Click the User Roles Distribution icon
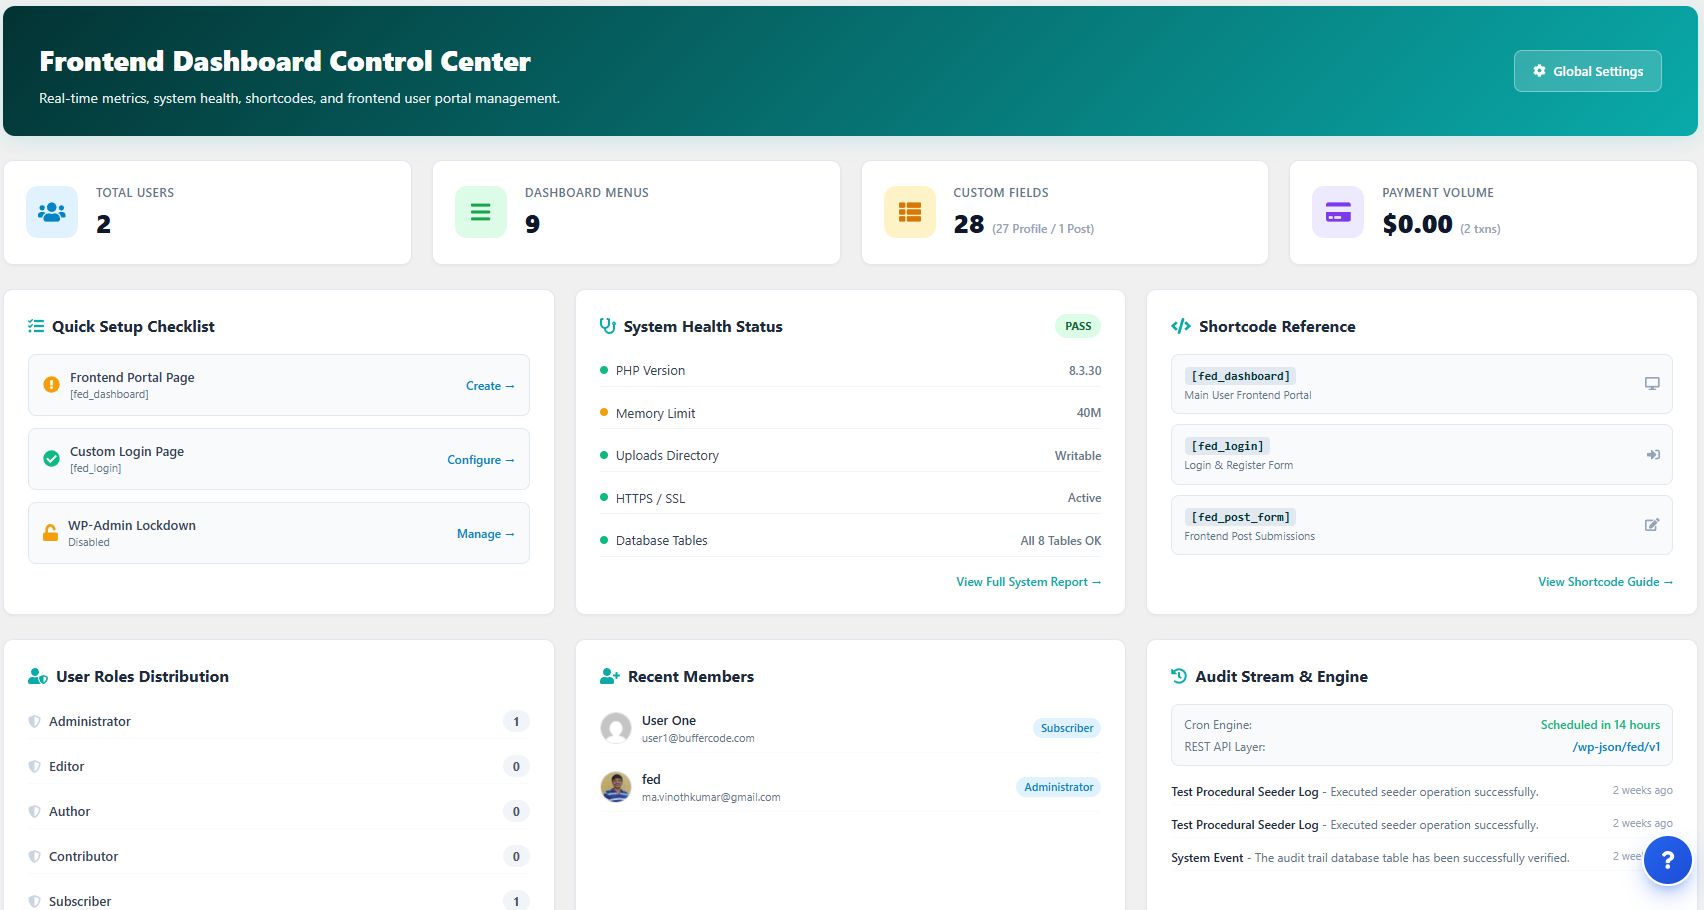Image resolution: width=1704 pixels, height=910 pixels. [x=38, y=677]
